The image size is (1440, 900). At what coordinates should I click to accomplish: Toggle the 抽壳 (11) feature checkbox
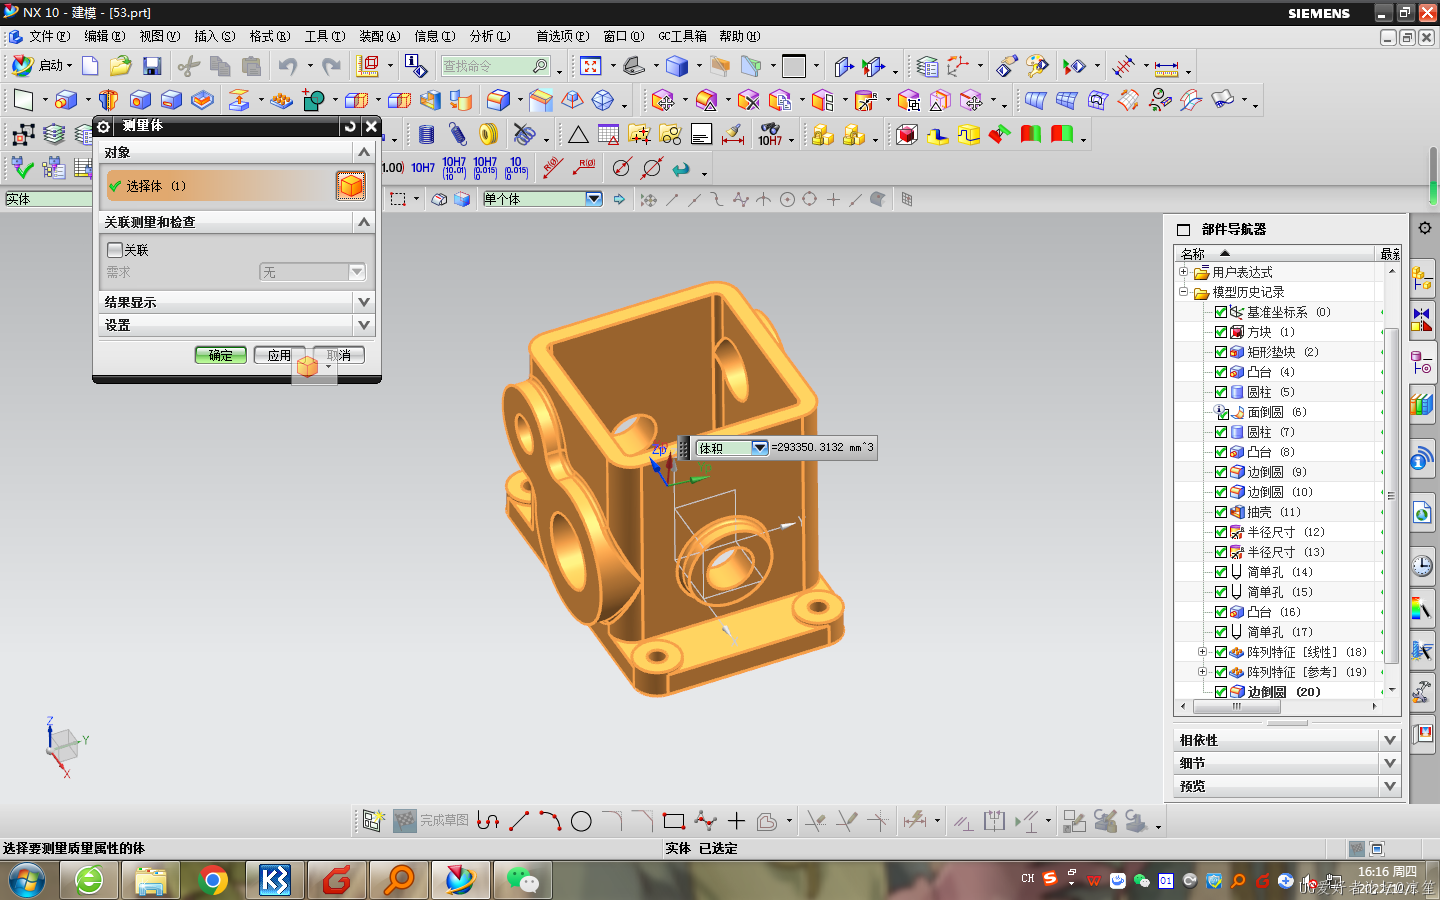click(x=1221, y=512)
